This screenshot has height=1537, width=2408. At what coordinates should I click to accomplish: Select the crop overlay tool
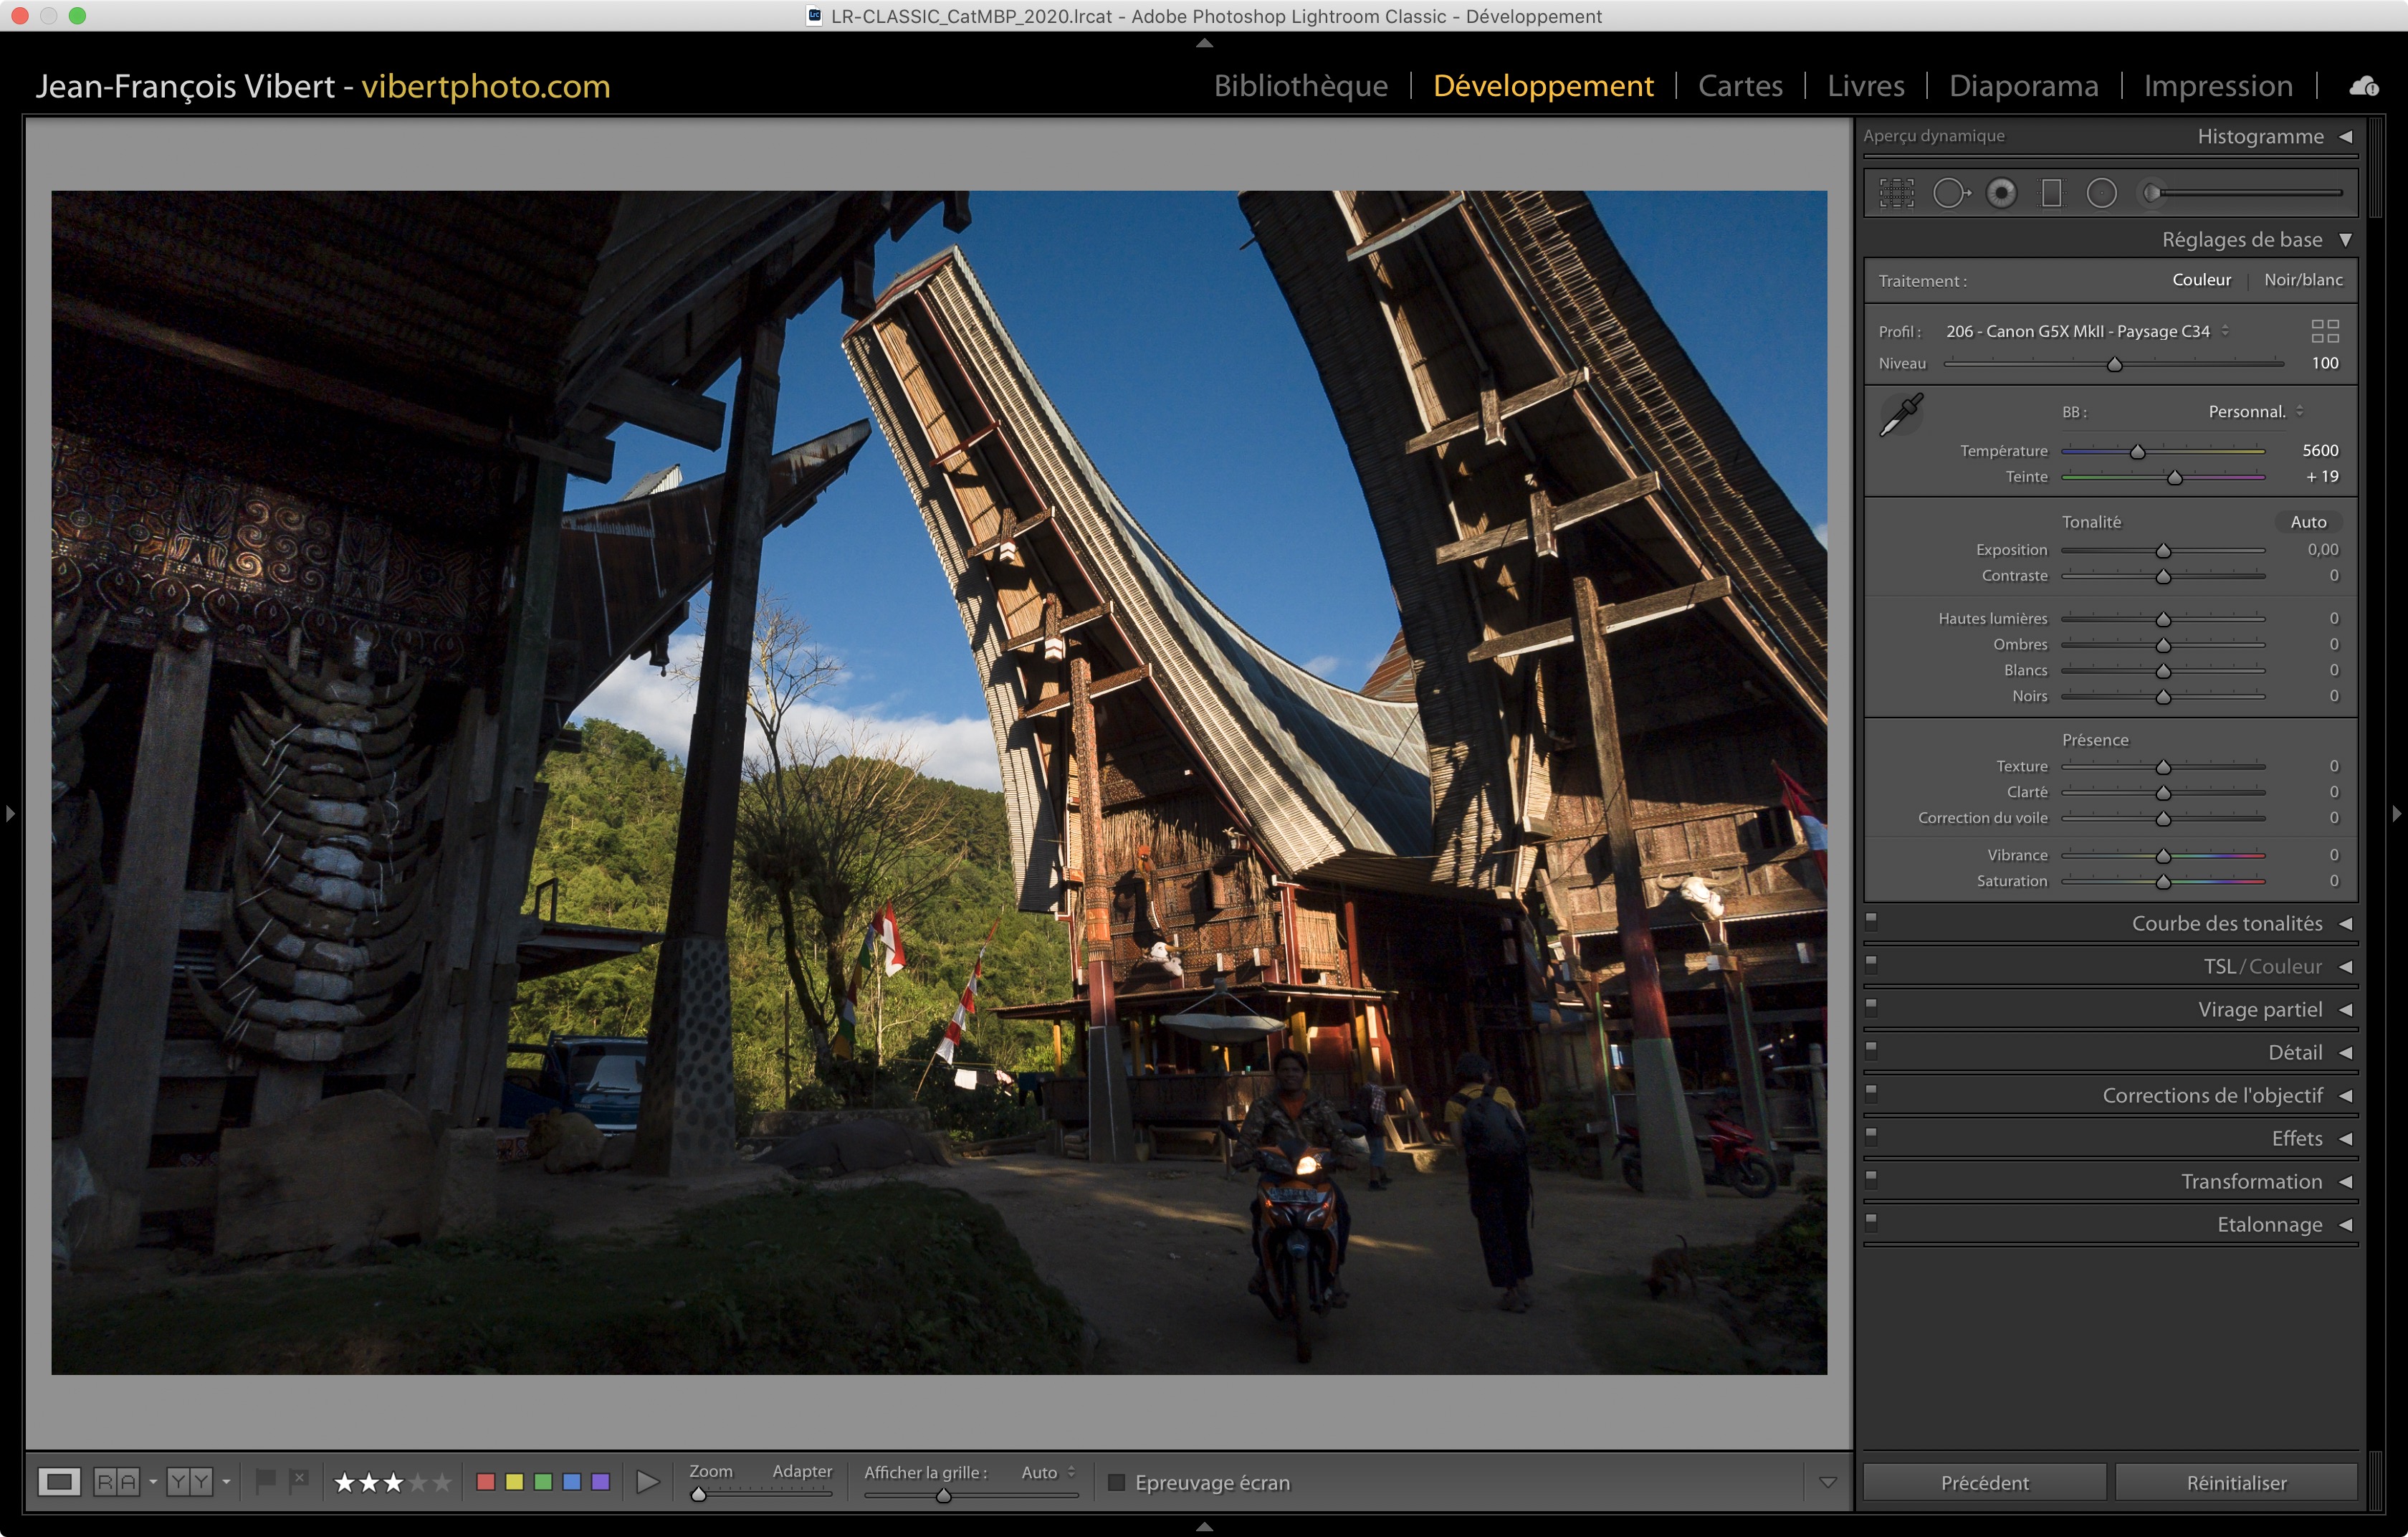pyautogui.click(x=1896, y=193)
